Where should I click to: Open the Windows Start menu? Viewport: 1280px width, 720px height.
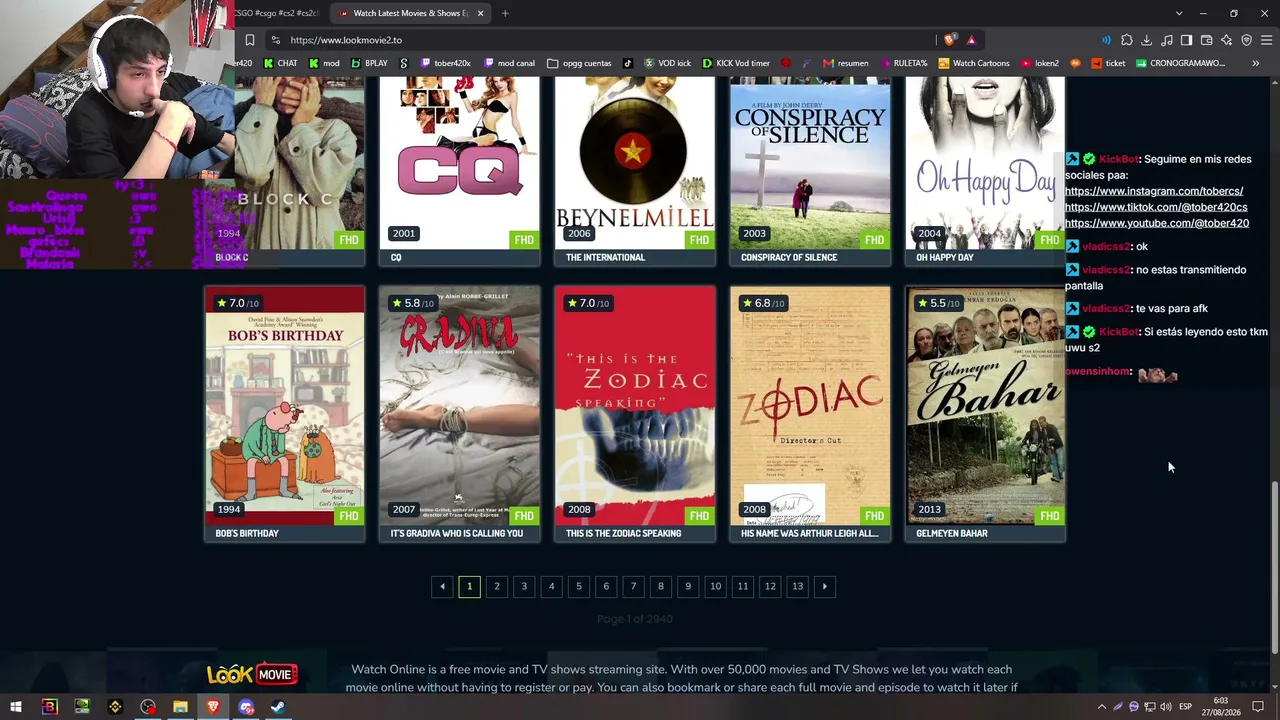pos(16,707)
